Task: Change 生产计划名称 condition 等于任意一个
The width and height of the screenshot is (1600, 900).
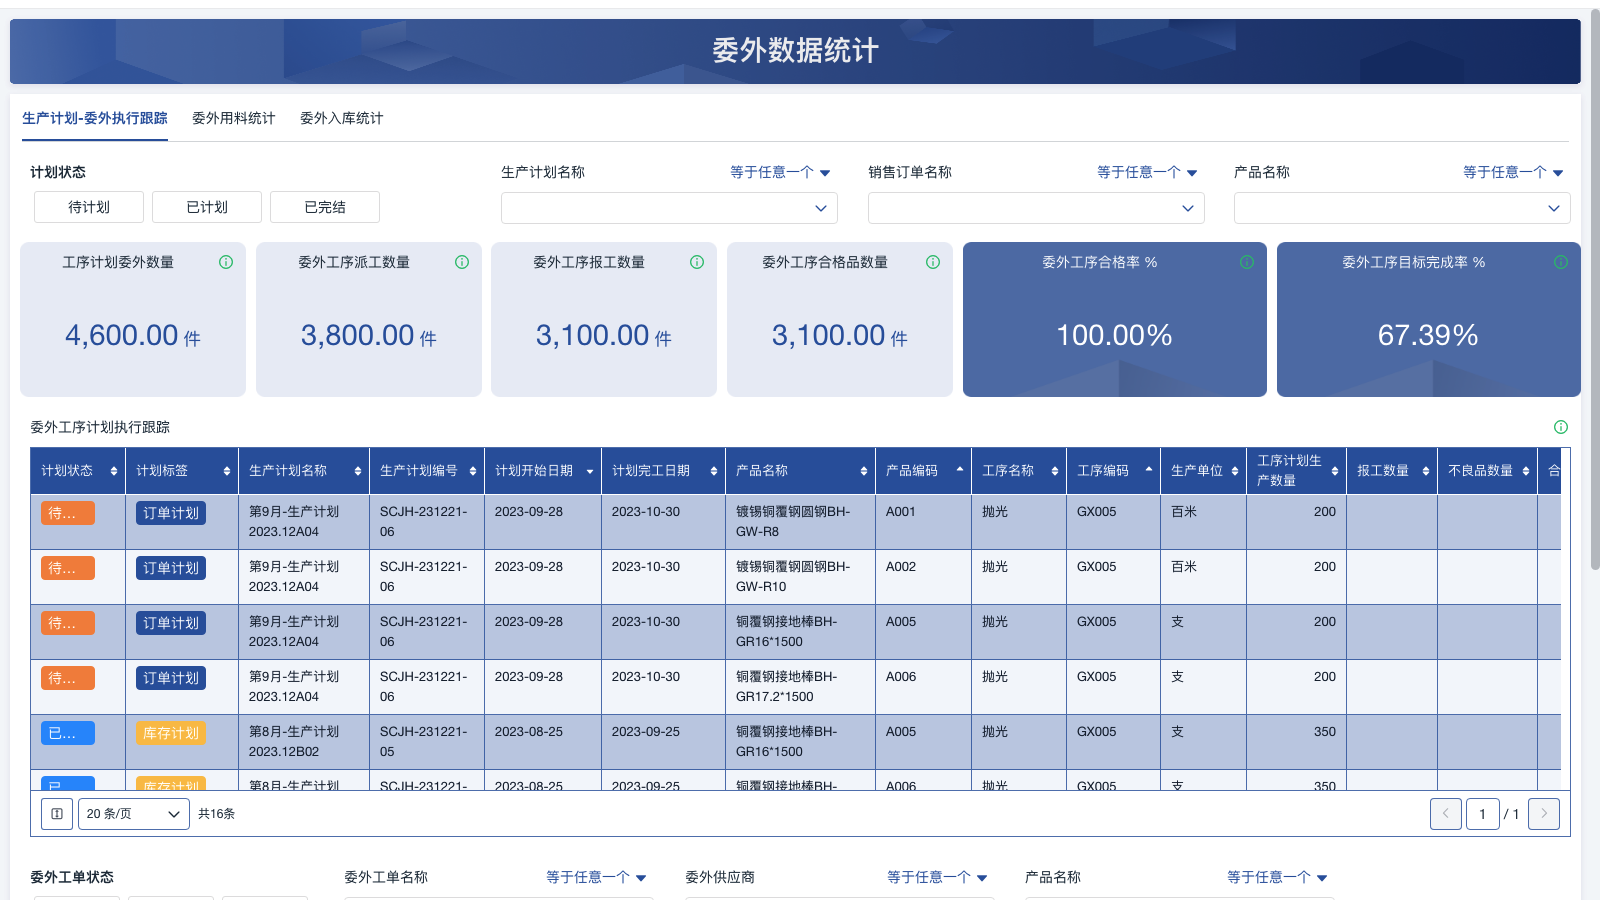Action: (780, 172)
